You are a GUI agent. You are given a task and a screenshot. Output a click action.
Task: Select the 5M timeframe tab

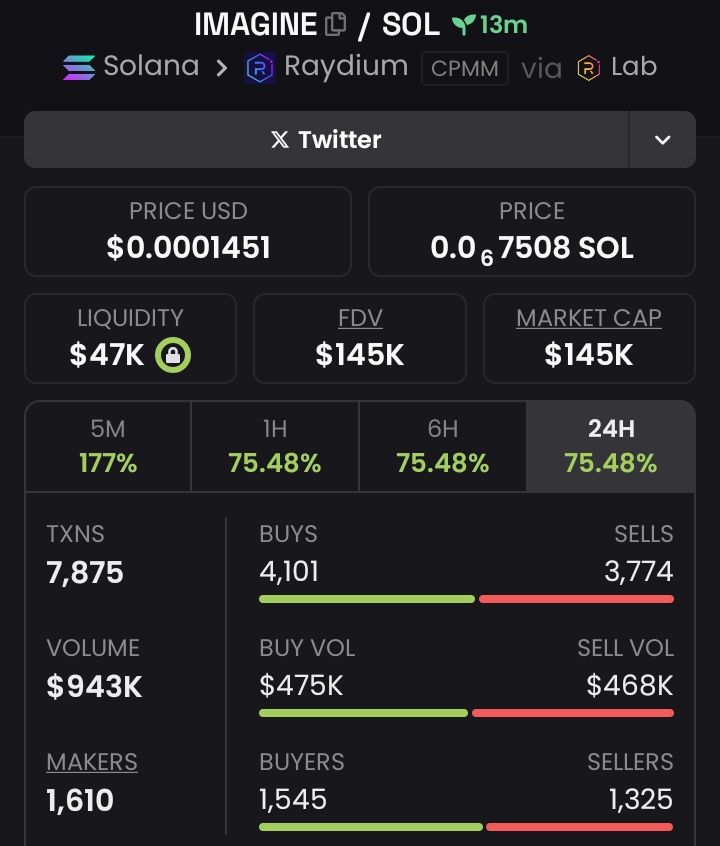(108, 446)
